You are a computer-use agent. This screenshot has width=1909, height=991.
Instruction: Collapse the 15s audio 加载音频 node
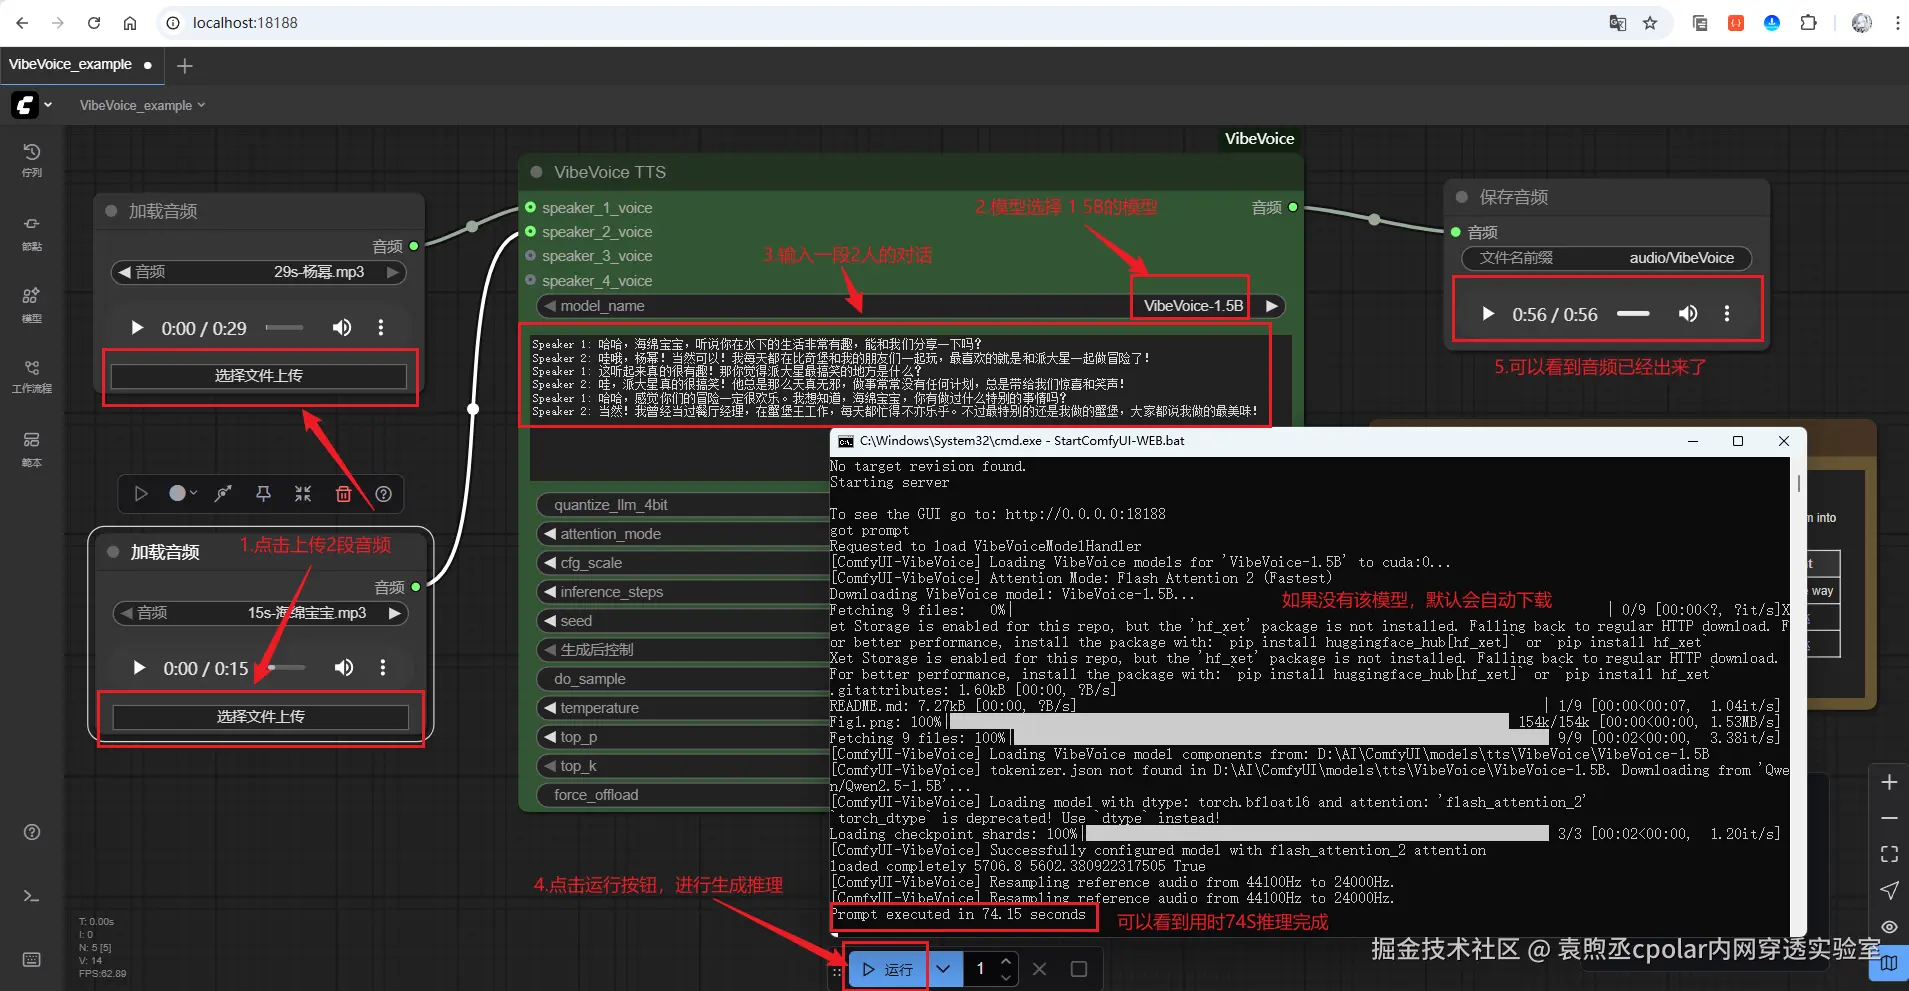(x=113, y=552)
